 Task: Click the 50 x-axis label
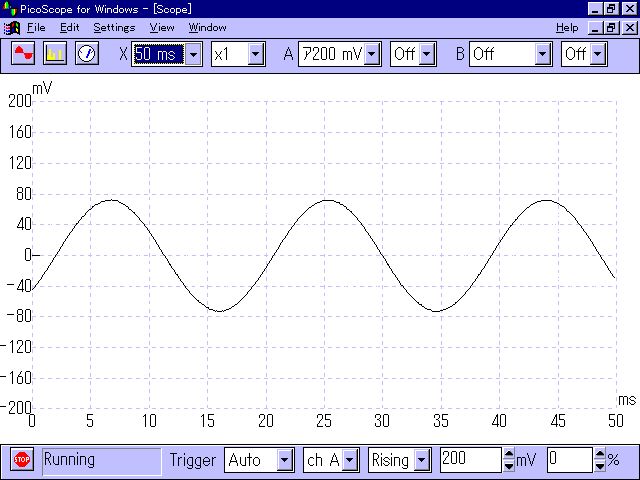(x=616, y=421)
